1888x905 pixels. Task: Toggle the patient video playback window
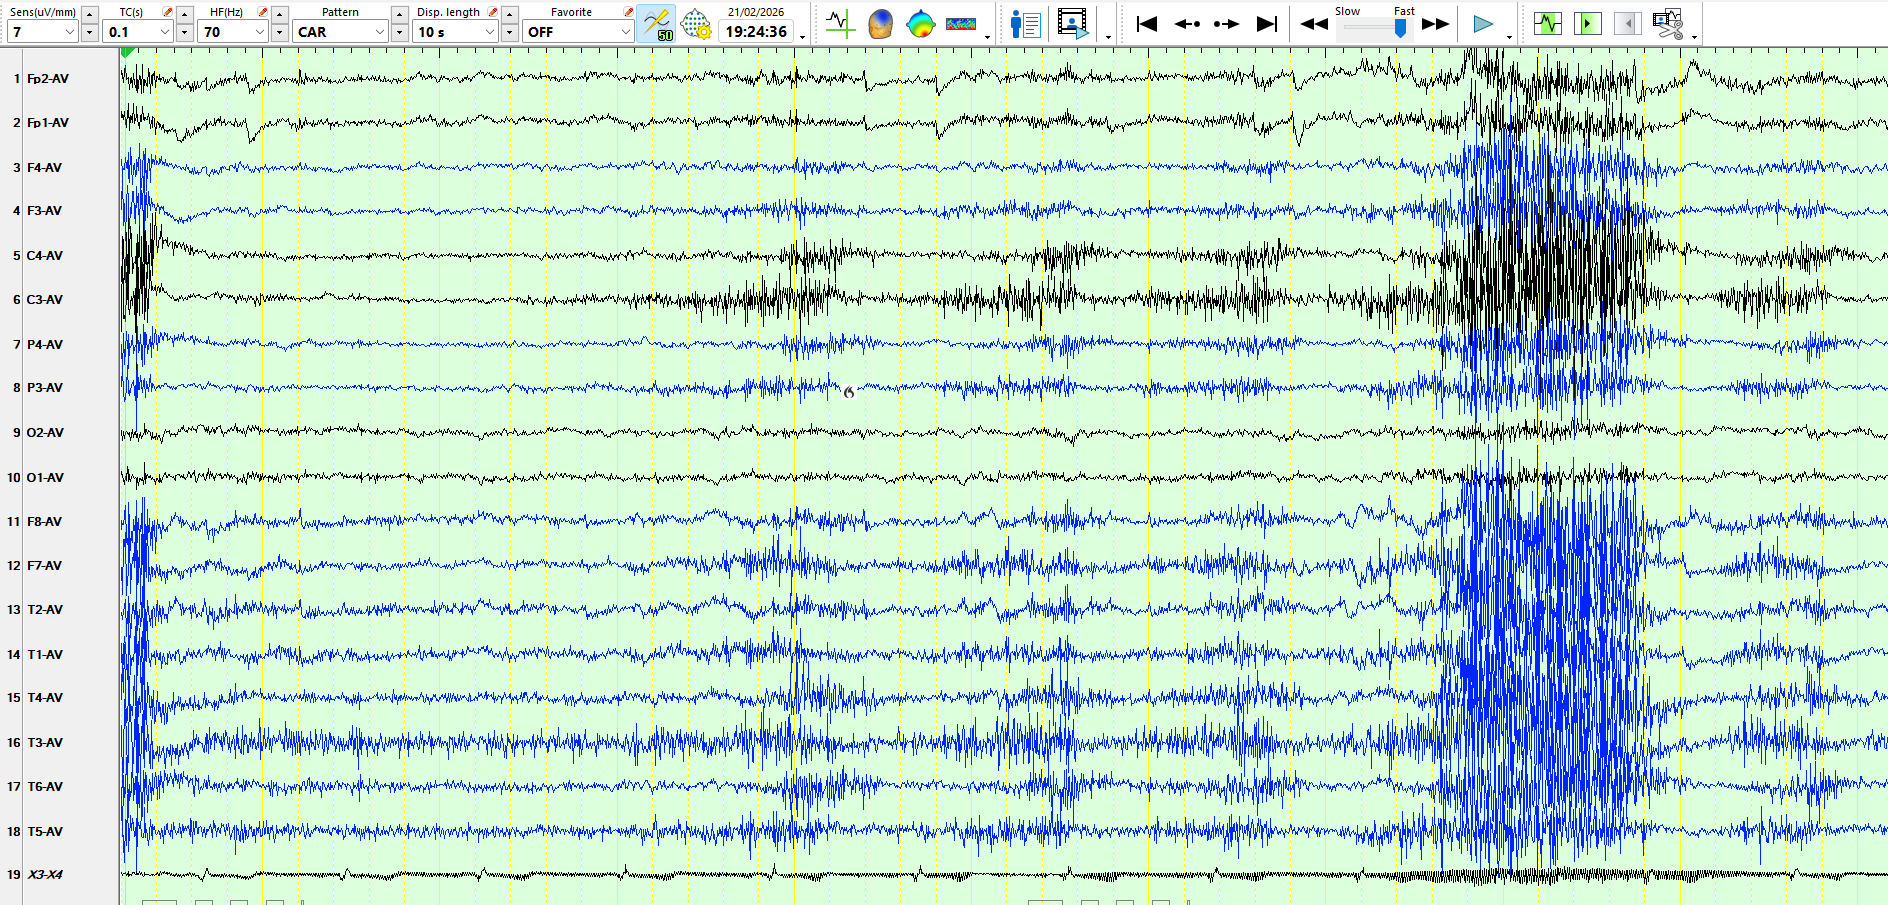(1072, 23)
